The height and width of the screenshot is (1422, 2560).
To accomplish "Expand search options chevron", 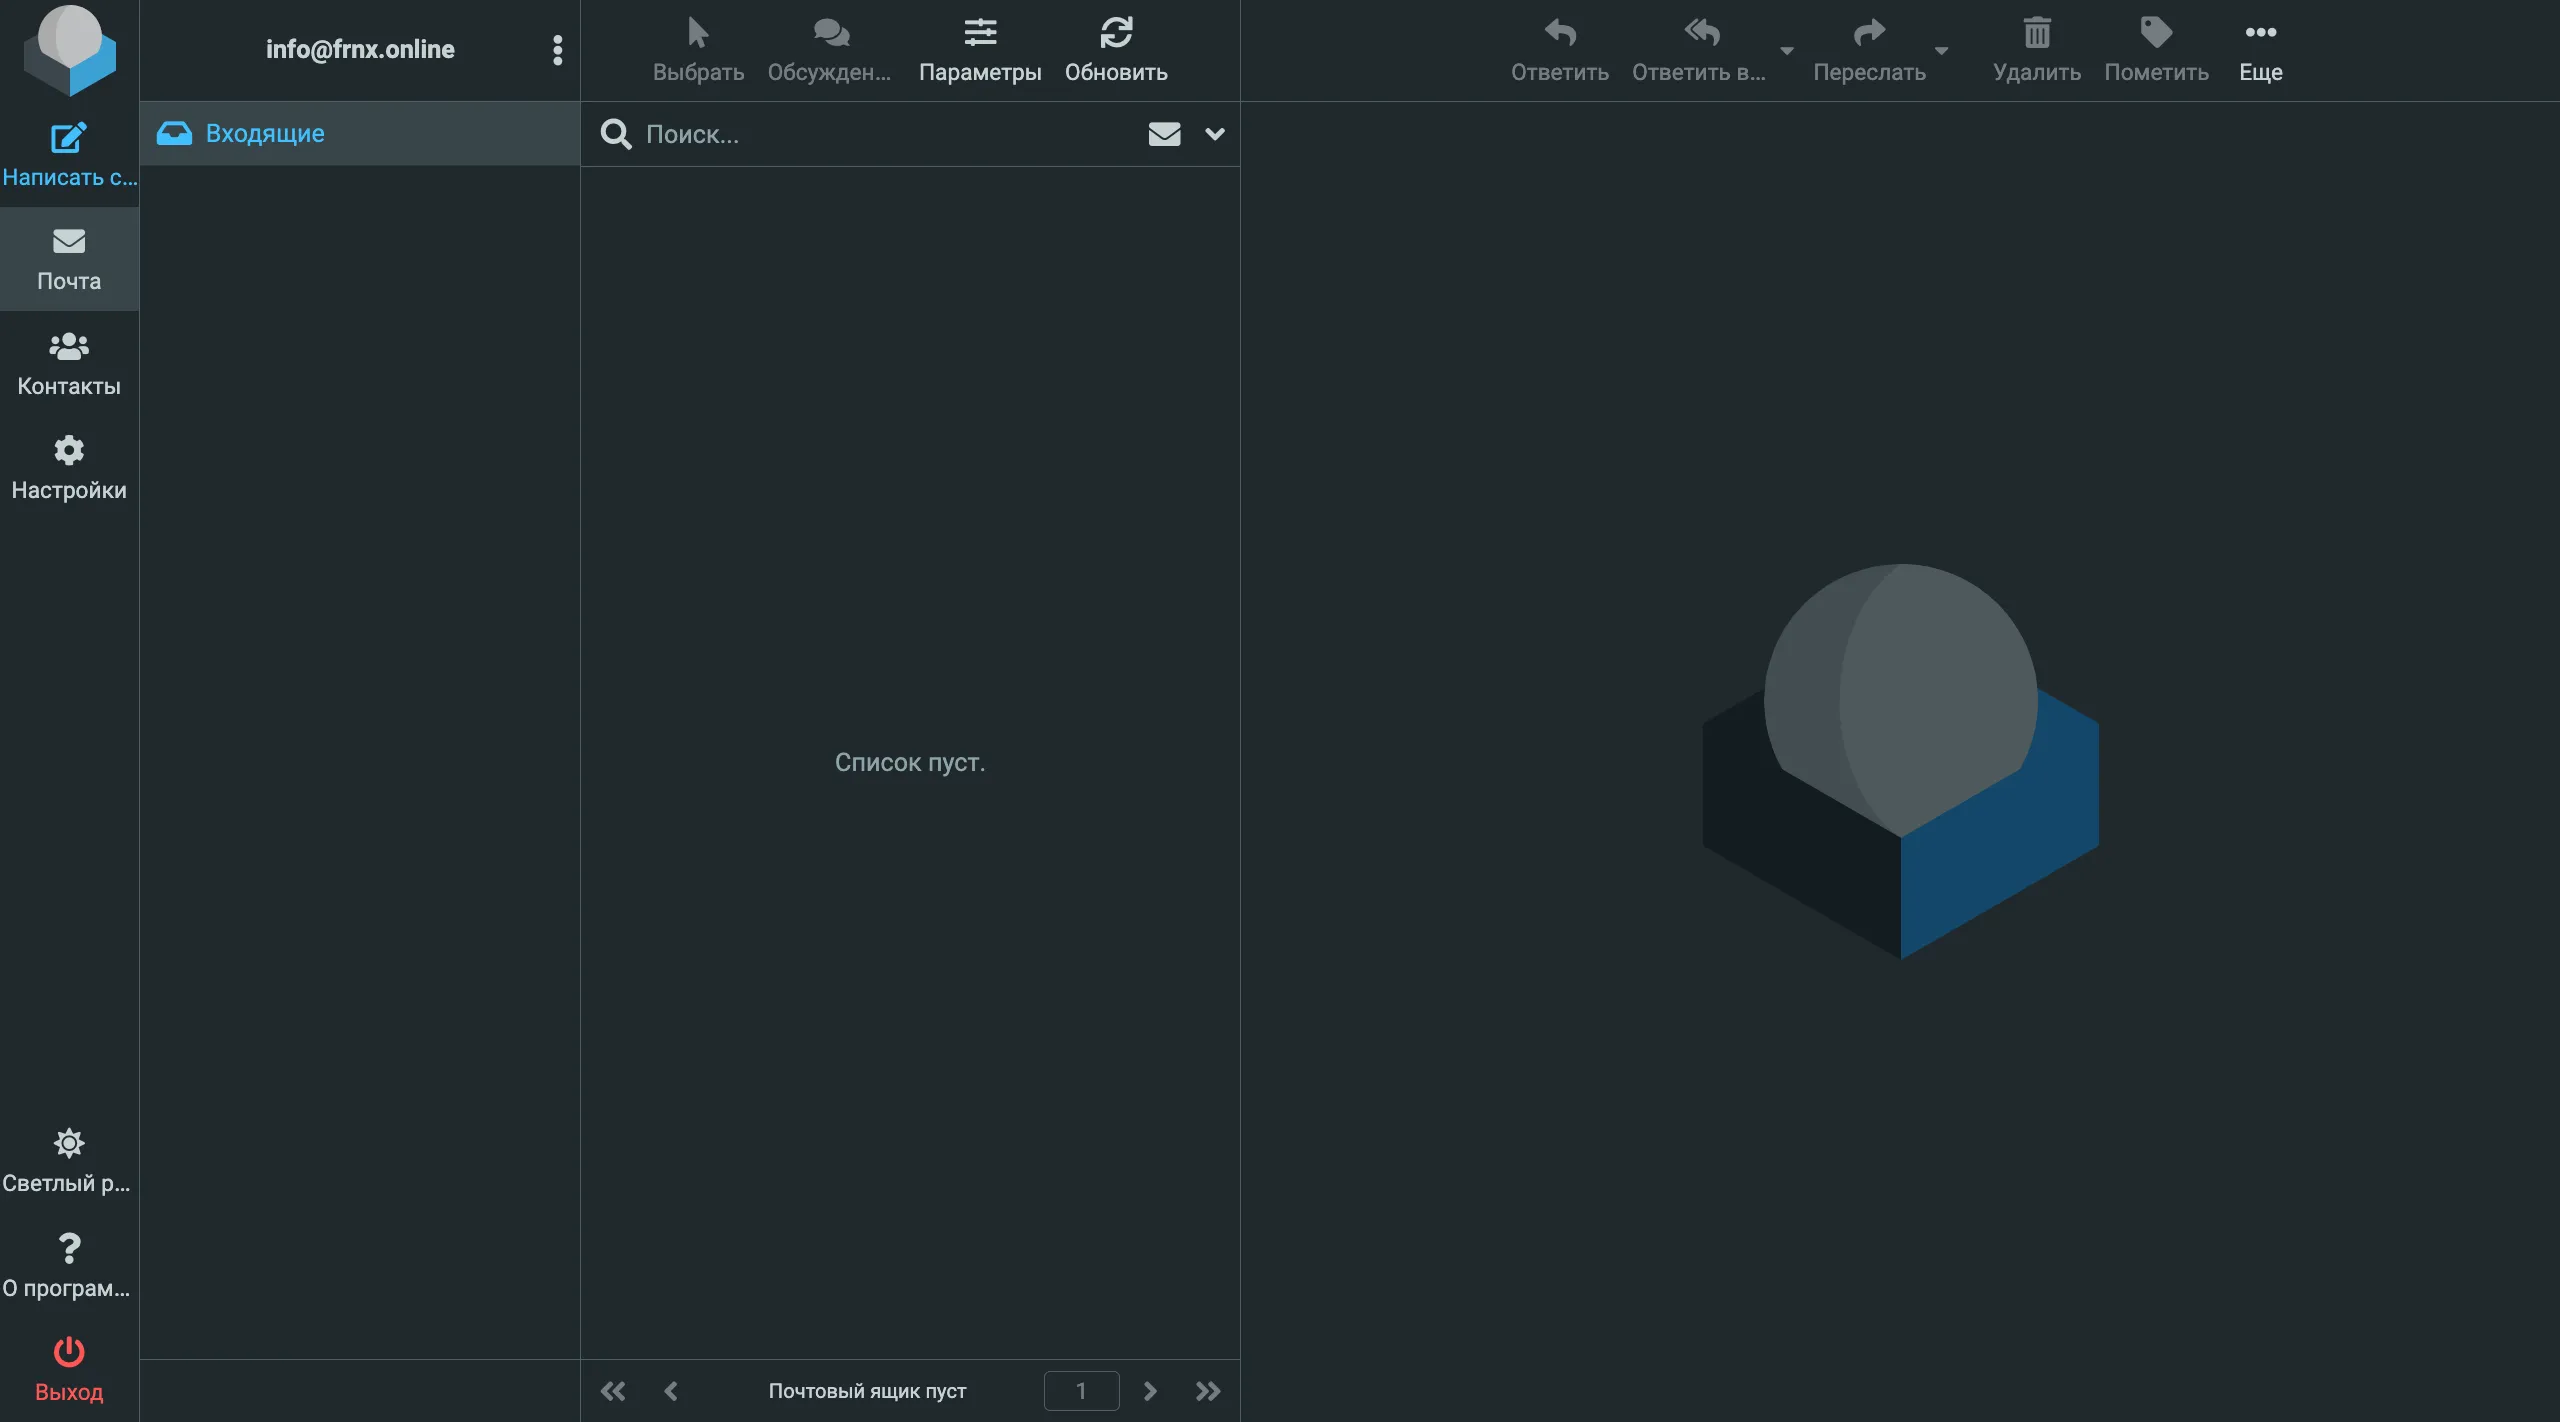I will pos(1214,134).
